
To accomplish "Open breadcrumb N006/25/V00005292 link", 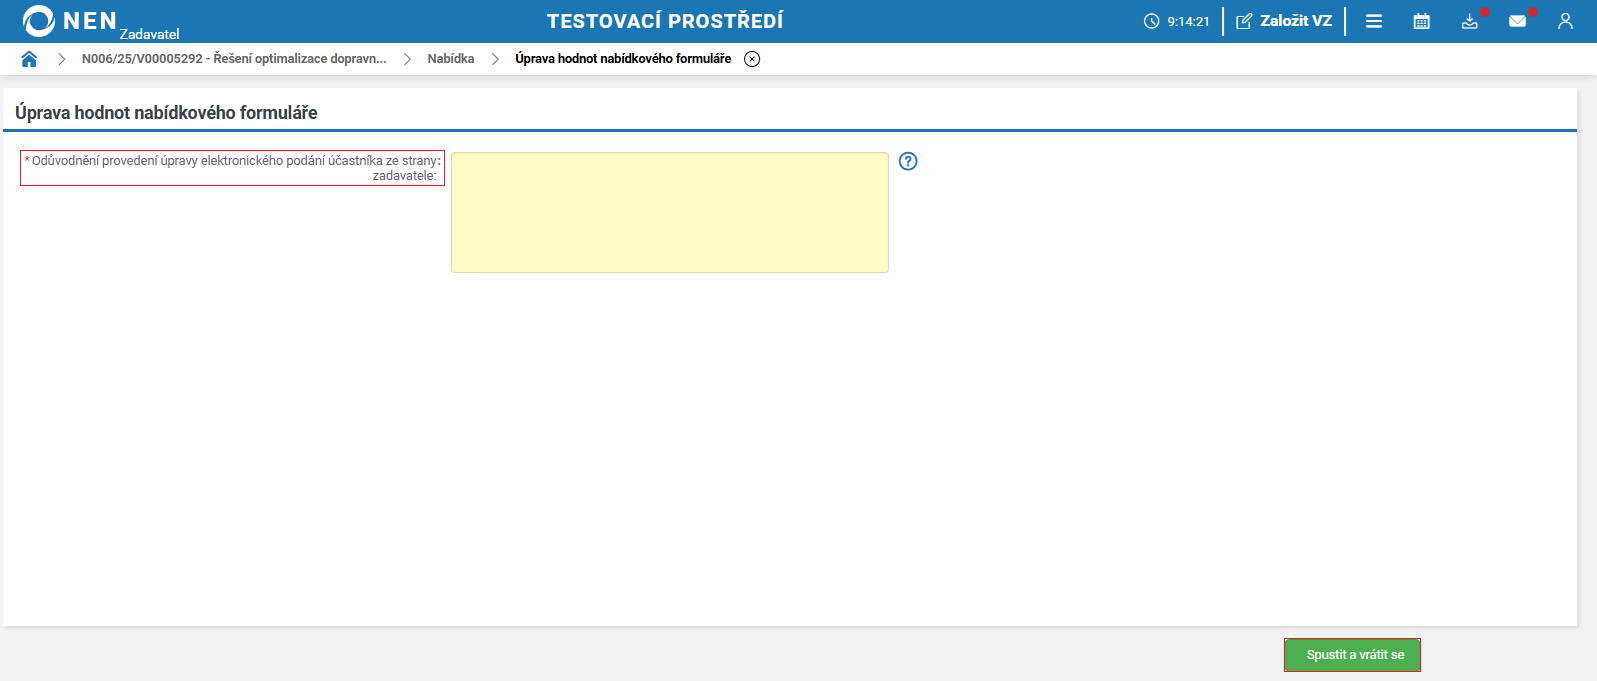I will click(234, 59).
